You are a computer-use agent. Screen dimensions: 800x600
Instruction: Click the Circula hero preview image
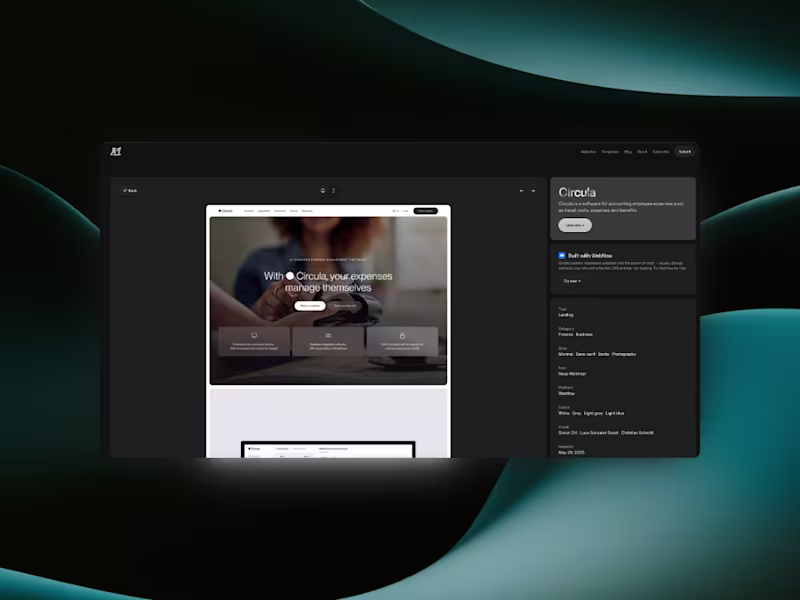[x=328, y=301]
